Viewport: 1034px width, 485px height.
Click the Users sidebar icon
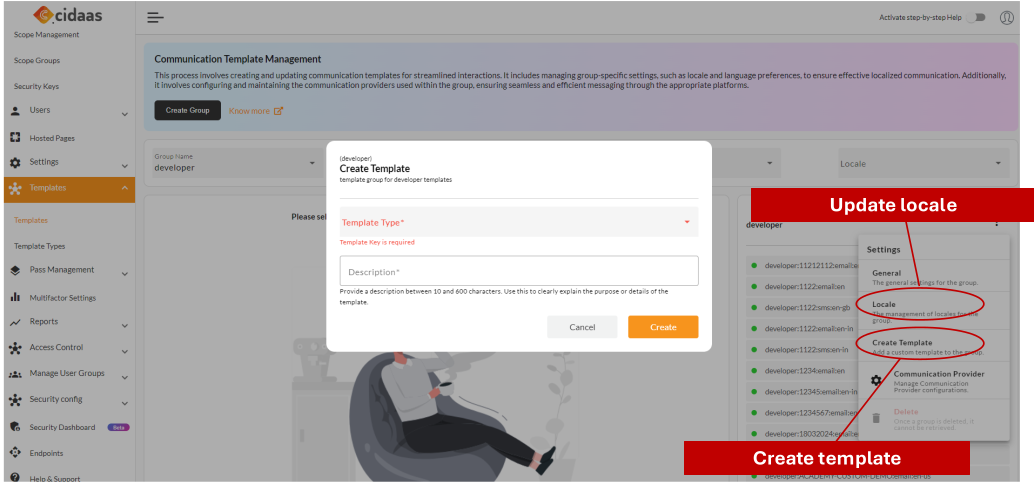(15, 111)
